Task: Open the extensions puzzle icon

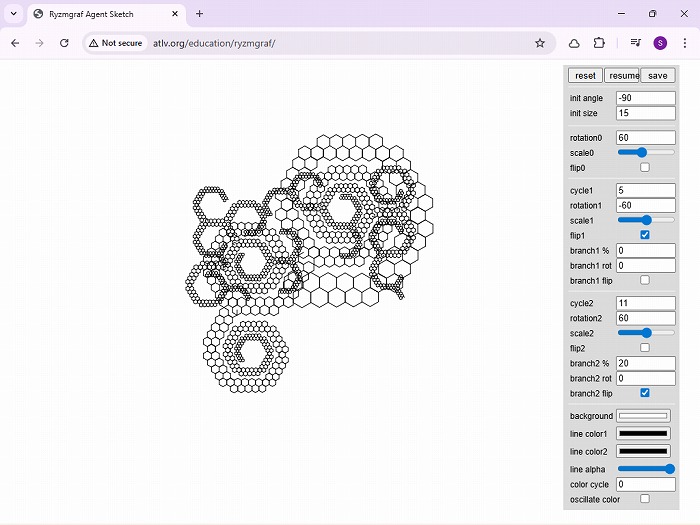Action: pos(599,43)
